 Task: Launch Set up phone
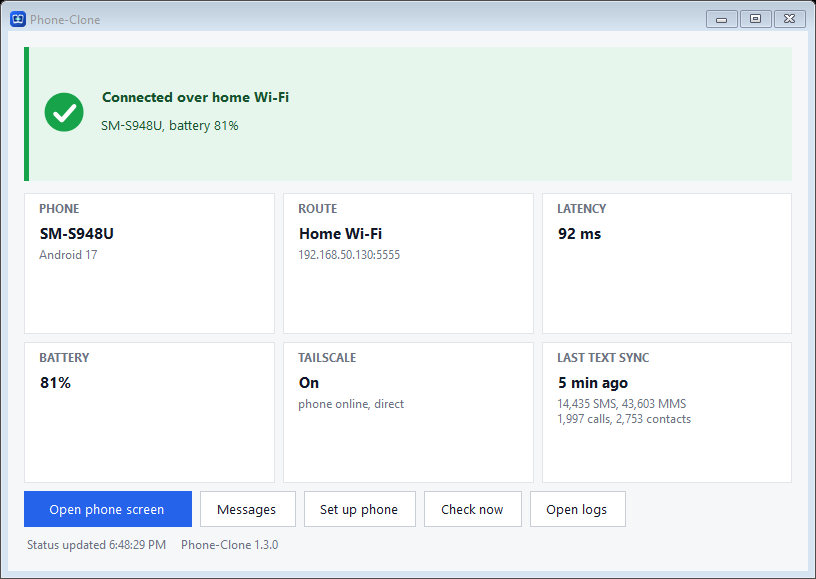(360, 509)
